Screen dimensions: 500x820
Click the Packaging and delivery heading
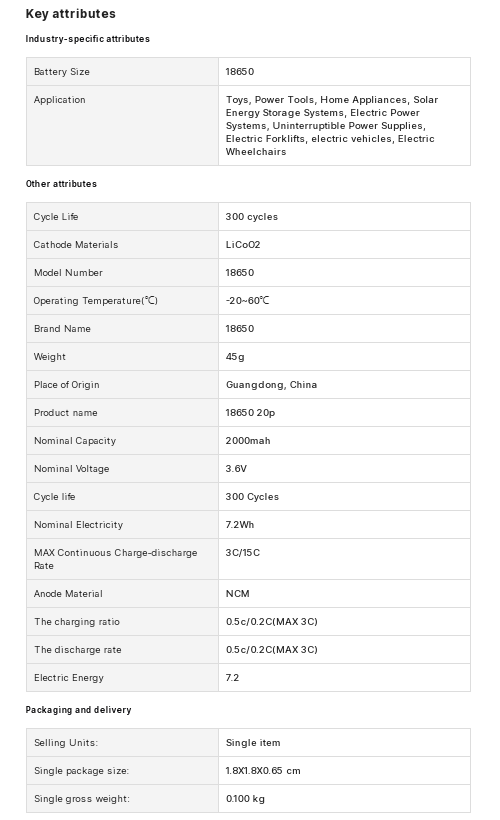tap(78, 710)
